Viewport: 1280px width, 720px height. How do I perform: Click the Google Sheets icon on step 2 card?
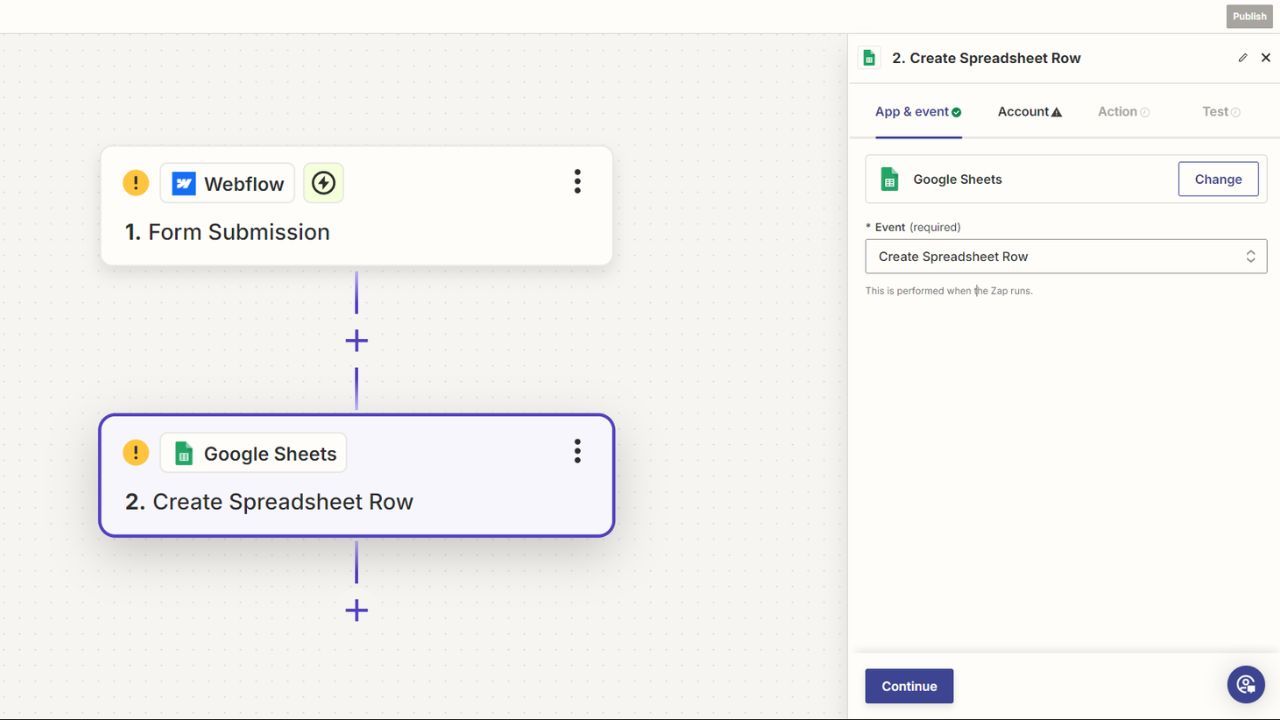click(183, 452)
